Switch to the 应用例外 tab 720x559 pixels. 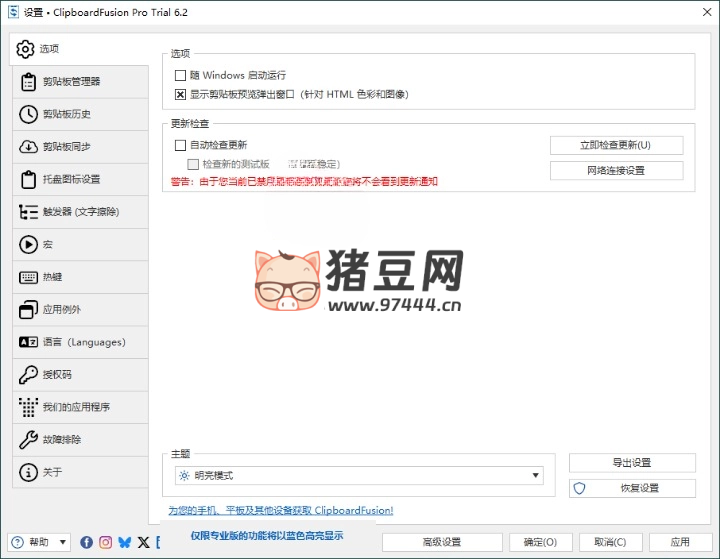80,310
